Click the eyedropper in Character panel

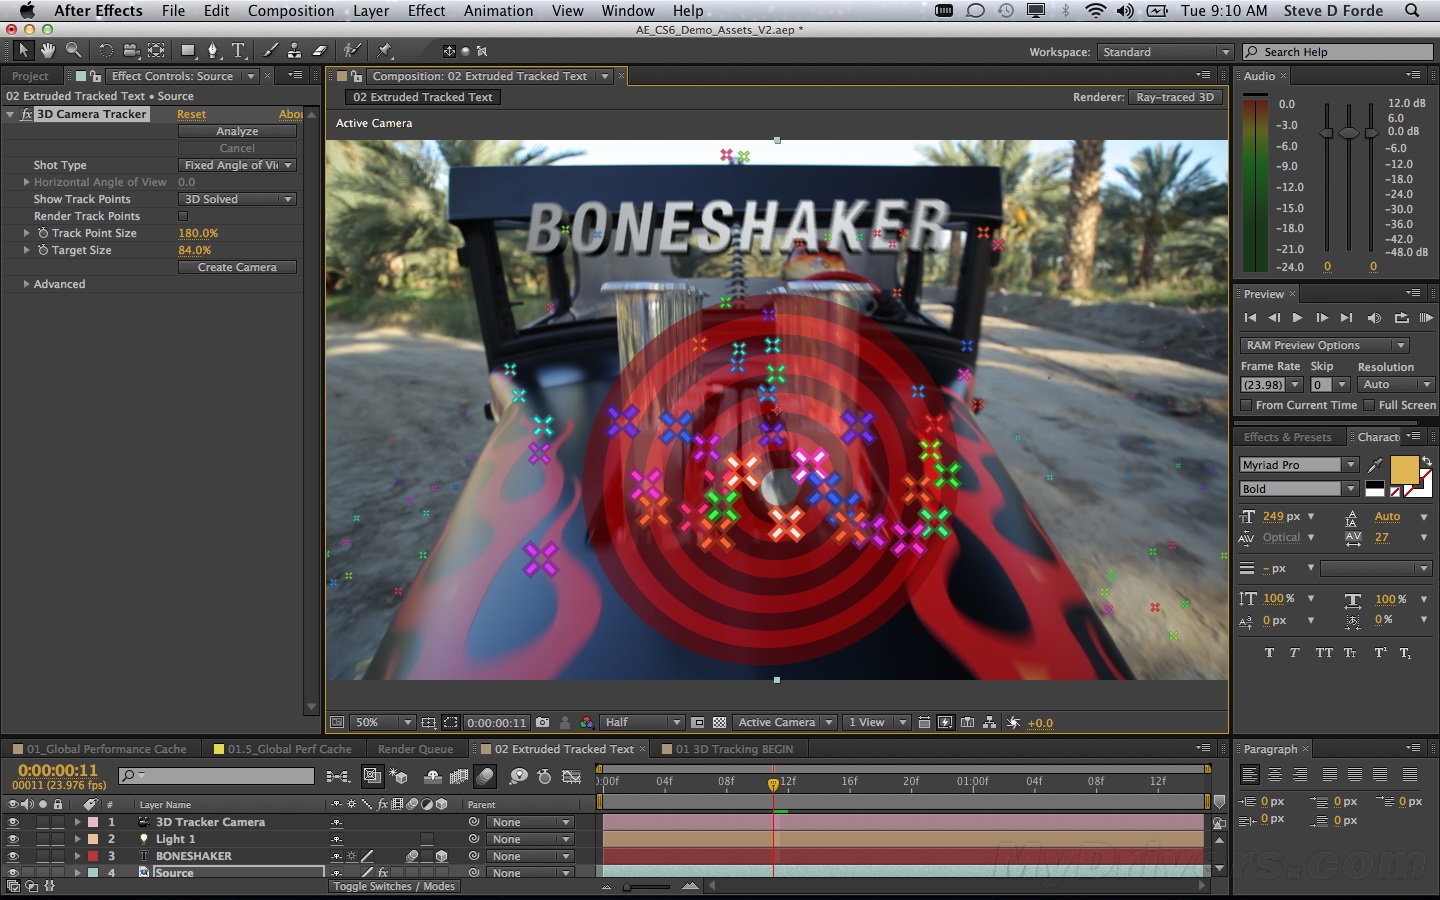point(1376,465)
